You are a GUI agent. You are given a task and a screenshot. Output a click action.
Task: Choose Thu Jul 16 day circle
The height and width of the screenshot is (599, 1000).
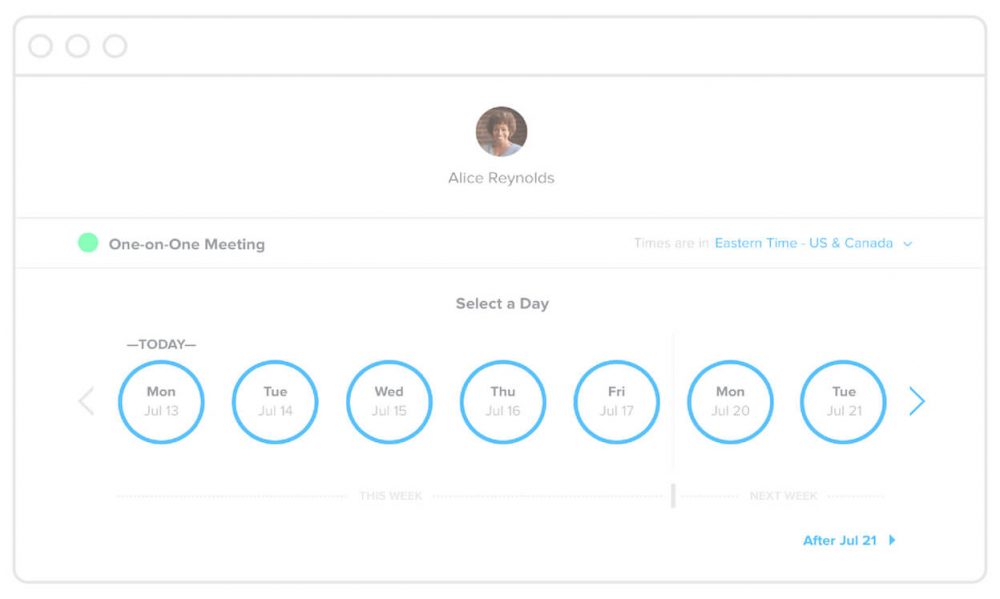click(503, 402)
